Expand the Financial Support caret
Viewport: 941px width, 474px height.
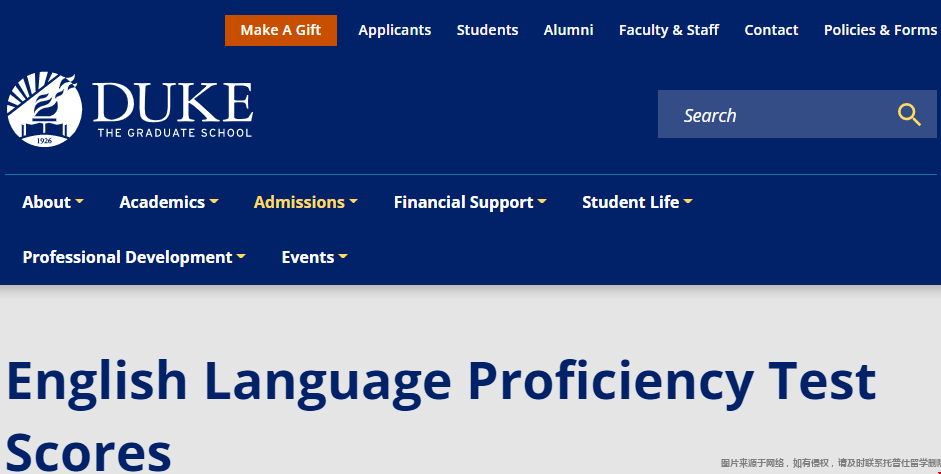[542, 202]
